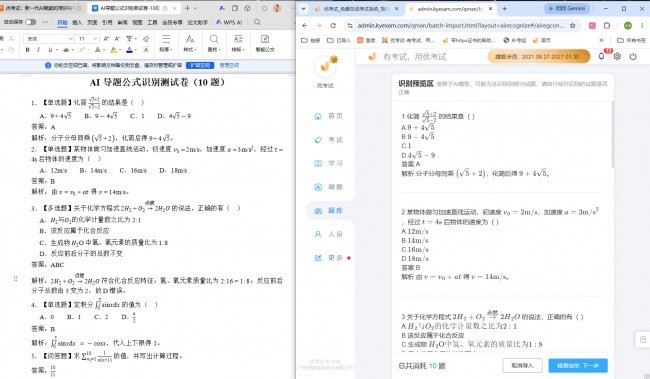Screen dimensions: 650x379
Task: Open 刷题 in the sidebar
Action: click(329, 187)
